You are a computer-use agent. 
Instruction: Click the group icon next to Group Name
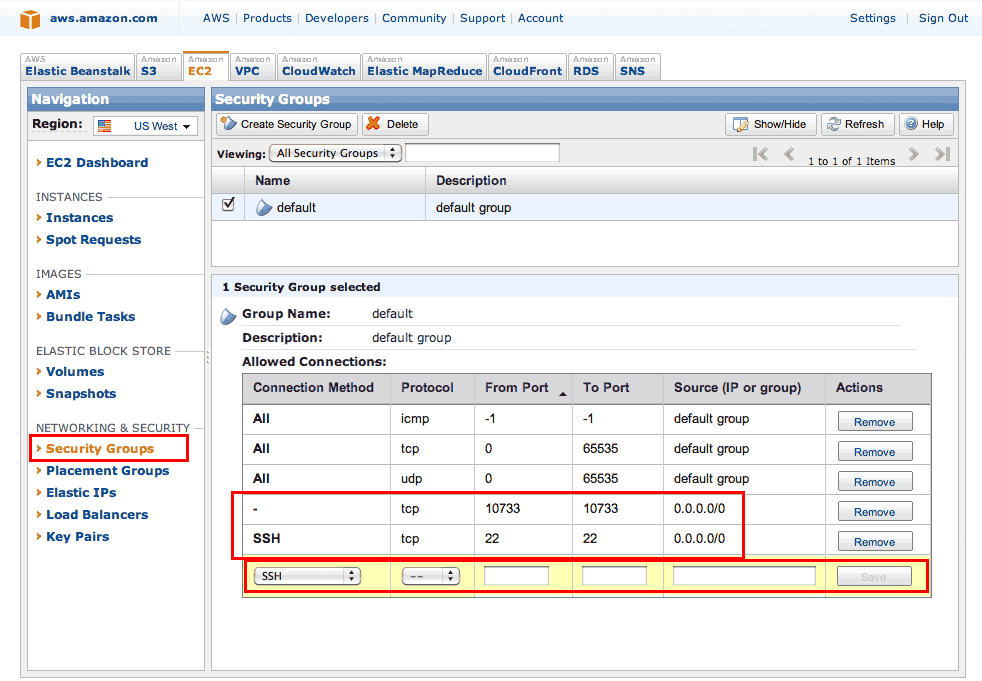(x=228, y=316)
